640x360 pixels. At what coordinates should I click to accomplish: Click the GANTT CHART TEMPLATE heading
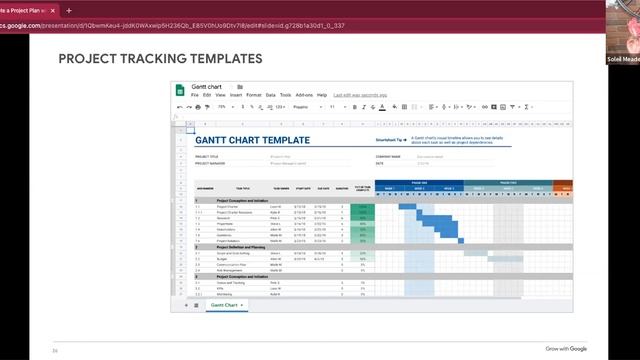coord(252,140)
